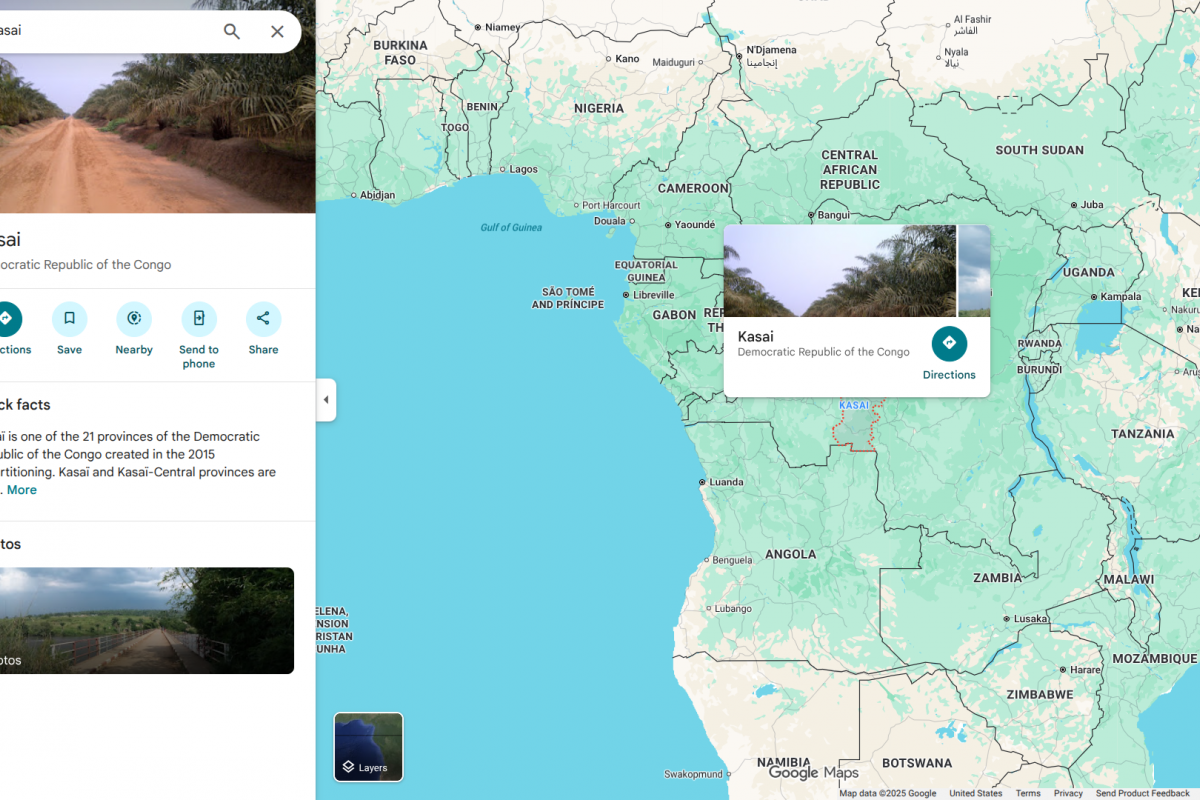The width and height of the screenshot is (1200, 800).
Task: Open the bridge photo thumbnail
Action: [145, 620]
